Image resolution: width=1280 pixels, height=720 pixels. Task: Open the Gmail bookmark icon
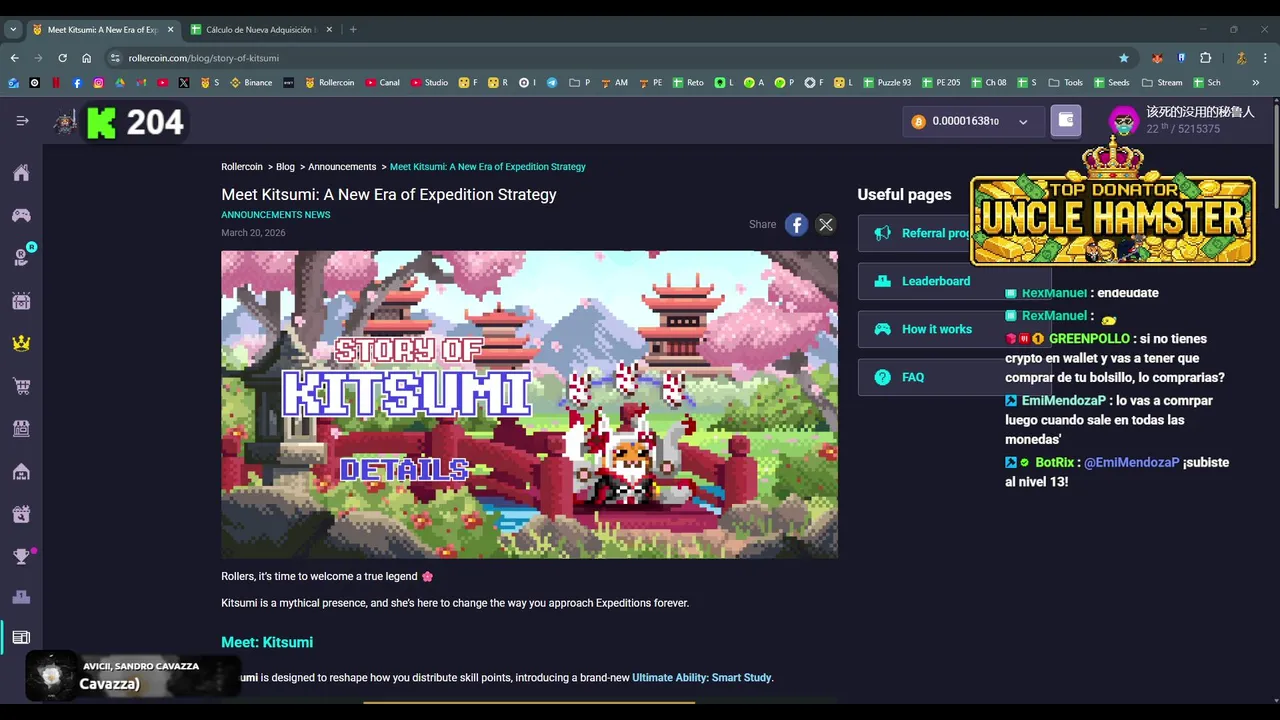click(141, 83)
